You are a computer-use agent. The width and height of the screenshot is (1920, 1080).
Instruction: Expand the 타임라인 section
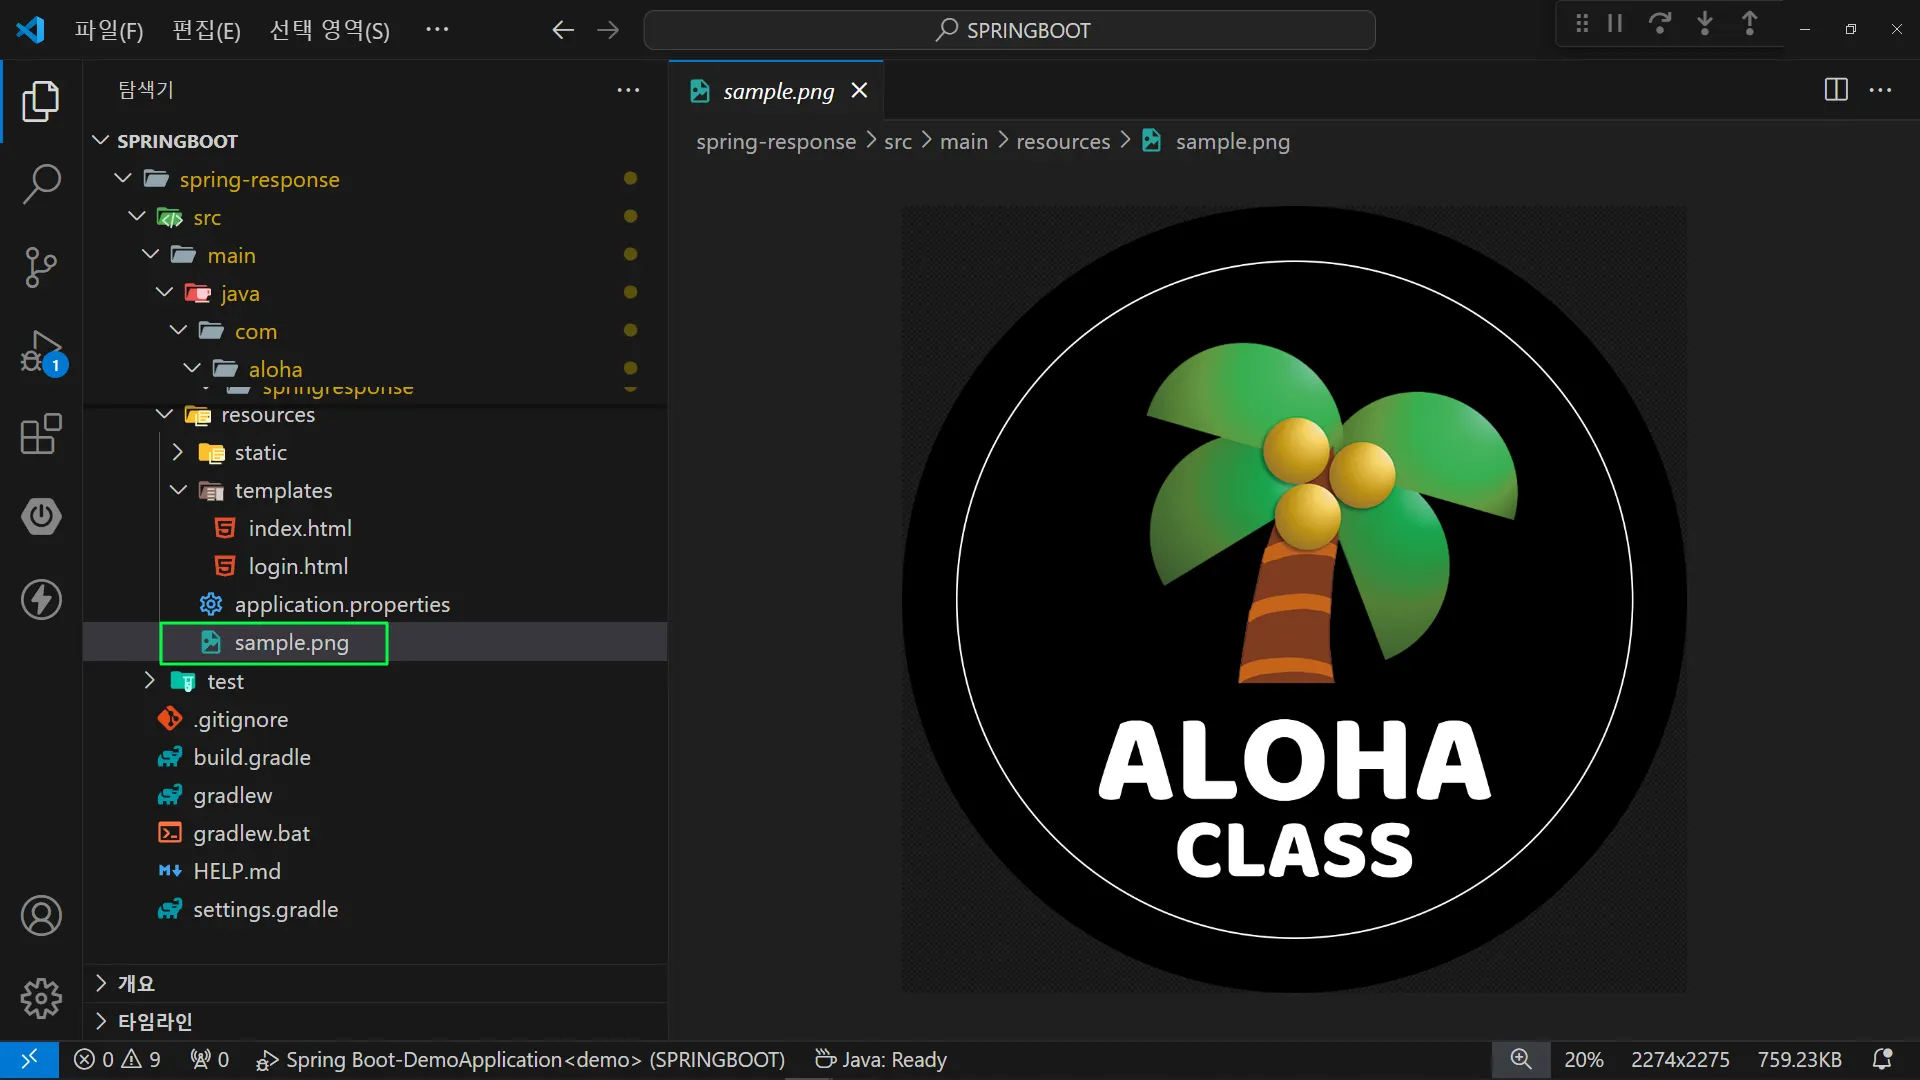154,1021
